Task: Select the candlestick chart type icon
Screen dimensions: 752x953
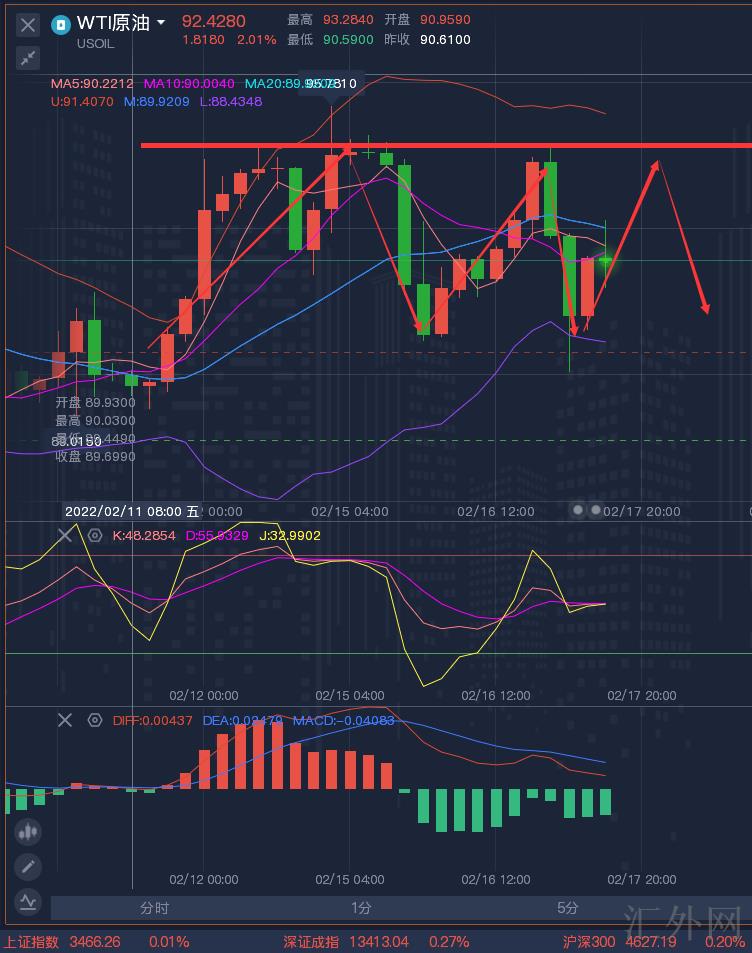Action: coord(28,831)
